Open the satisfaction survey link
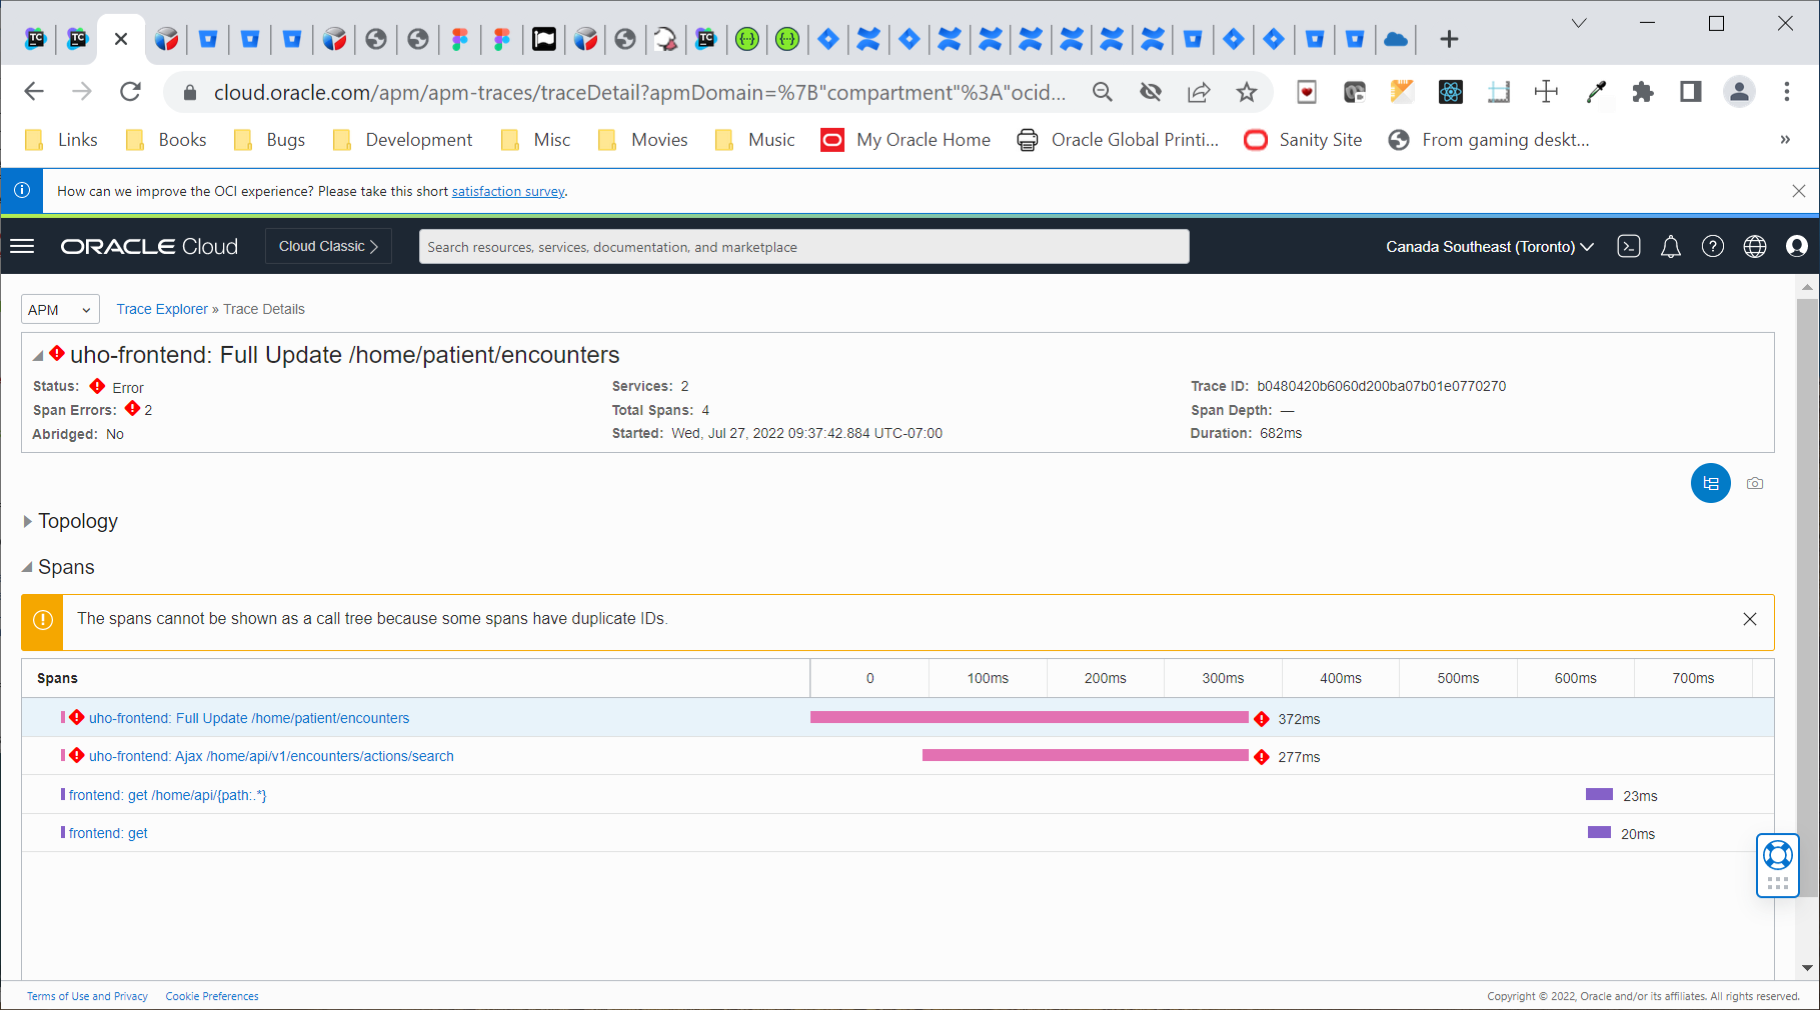The height and width of the screenshot is (1010, 1820). [508, 191]
